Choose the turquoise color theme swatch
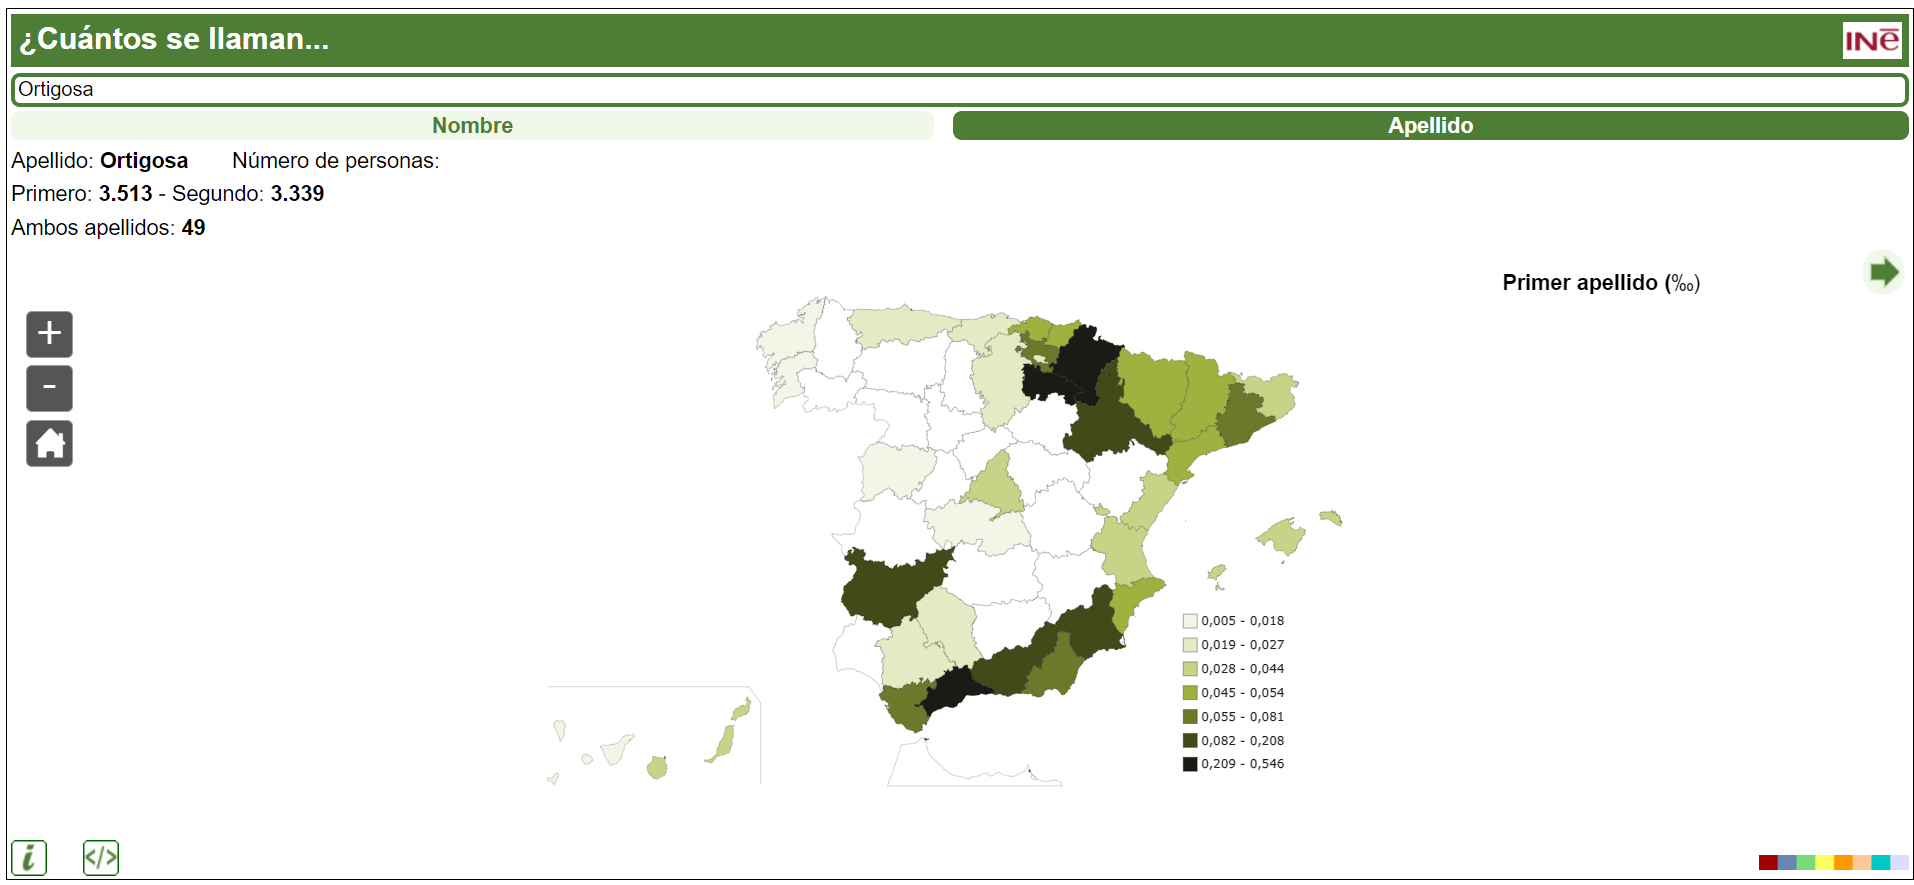 tap(1880, 862)
